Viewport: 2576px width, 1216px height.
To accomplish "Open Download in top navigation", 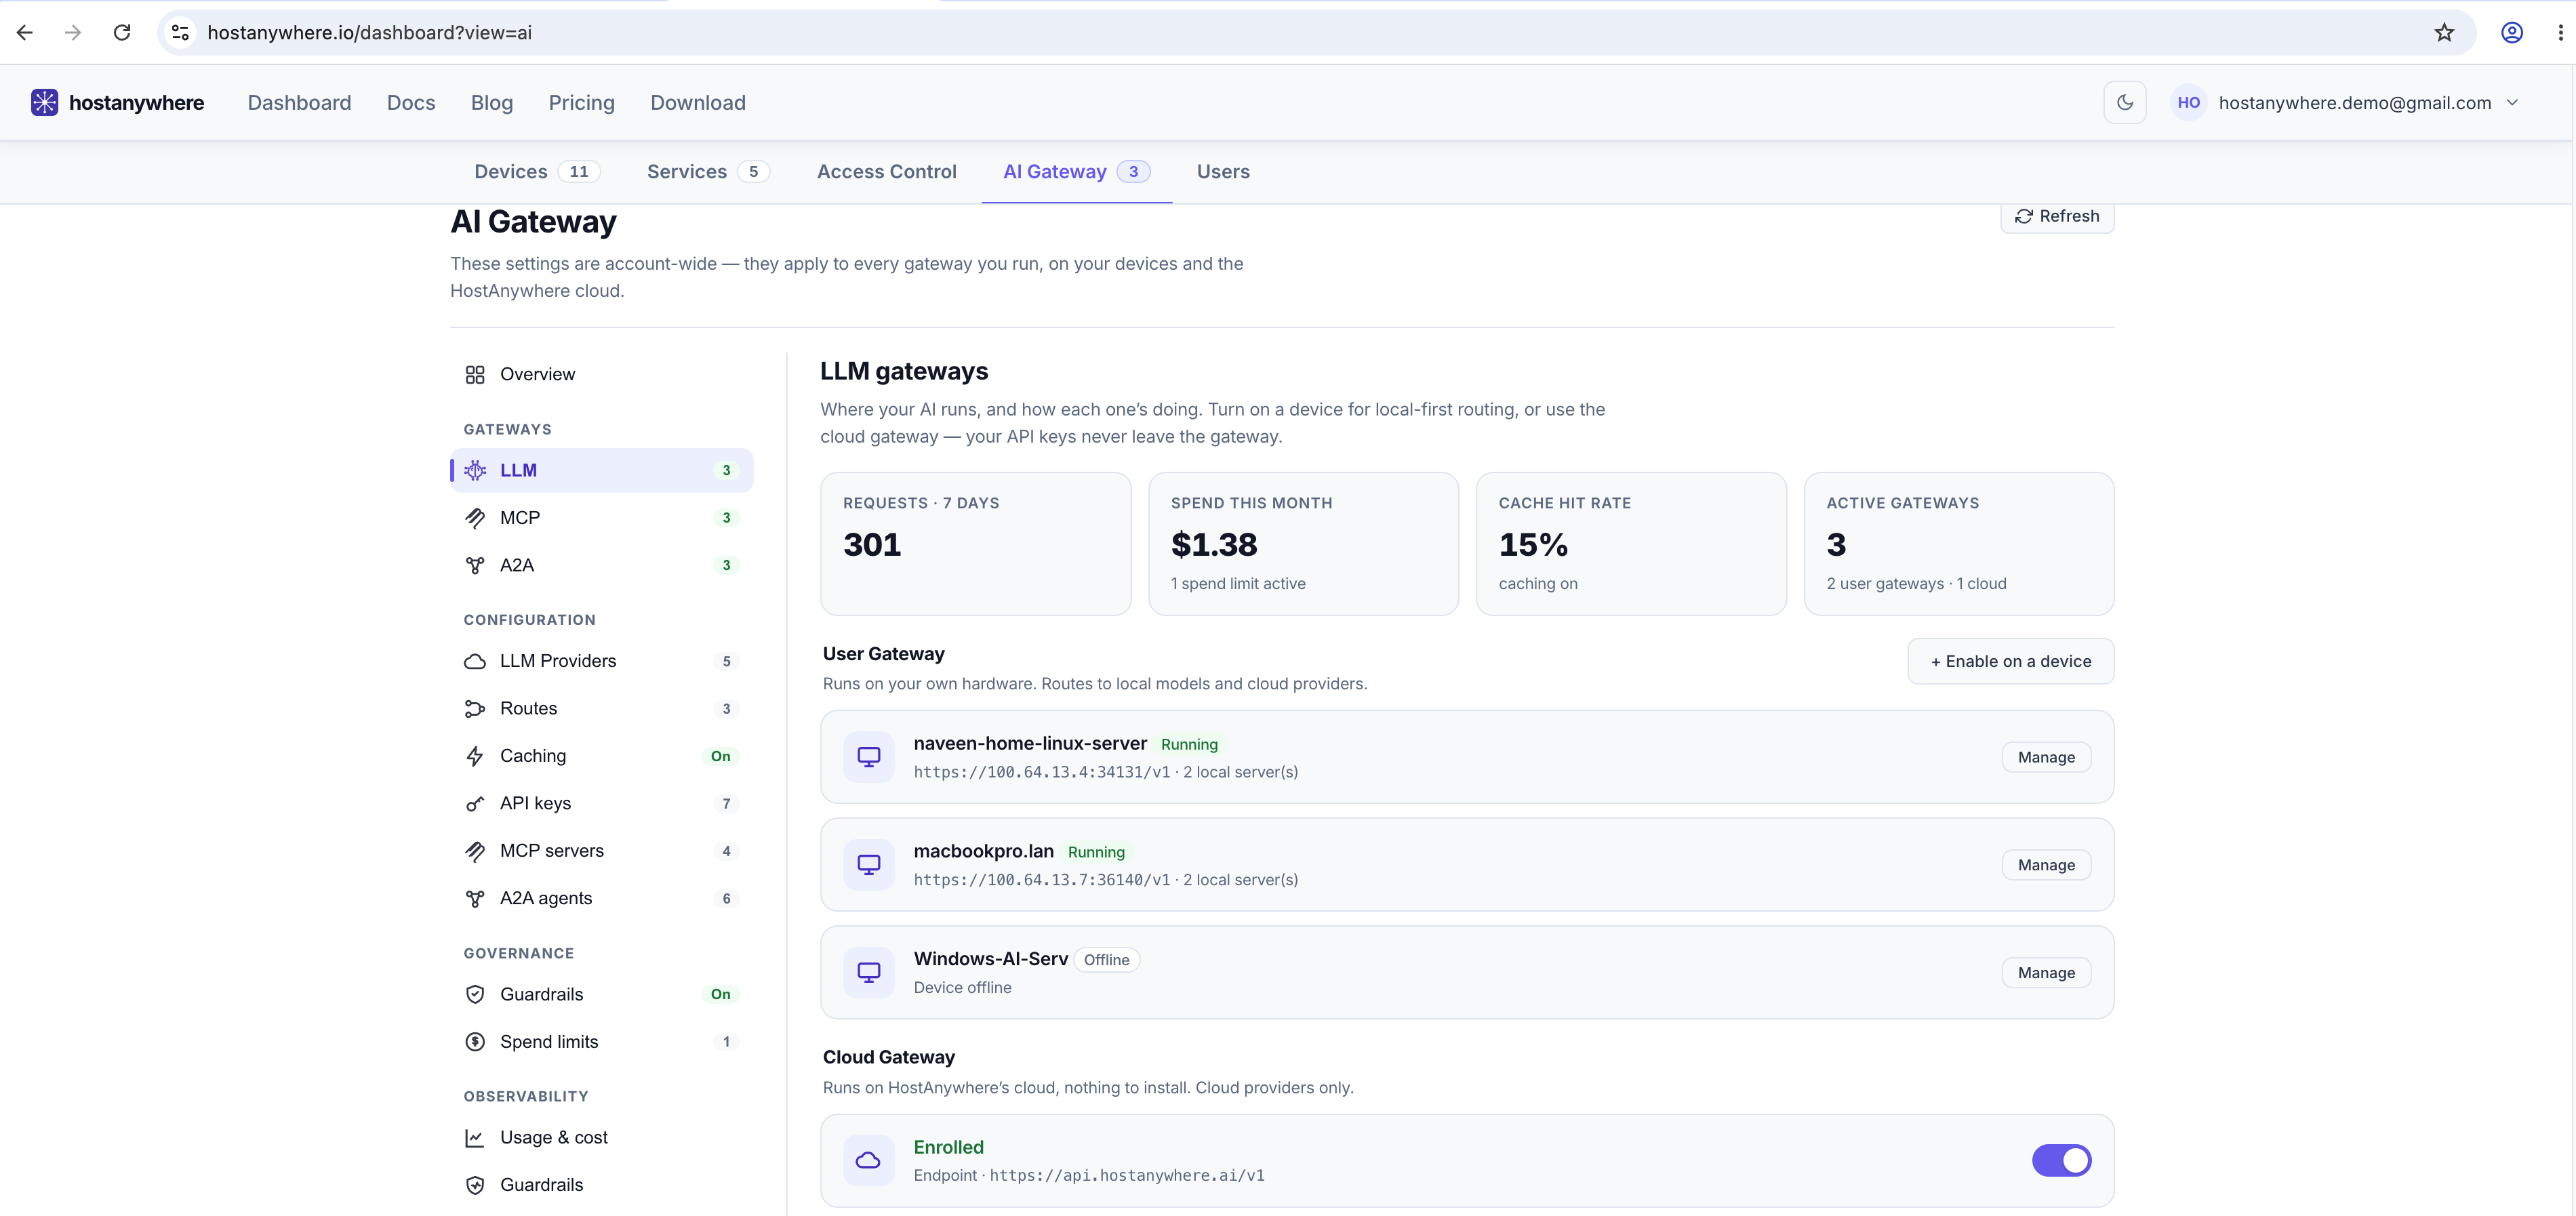I will 698,102.
